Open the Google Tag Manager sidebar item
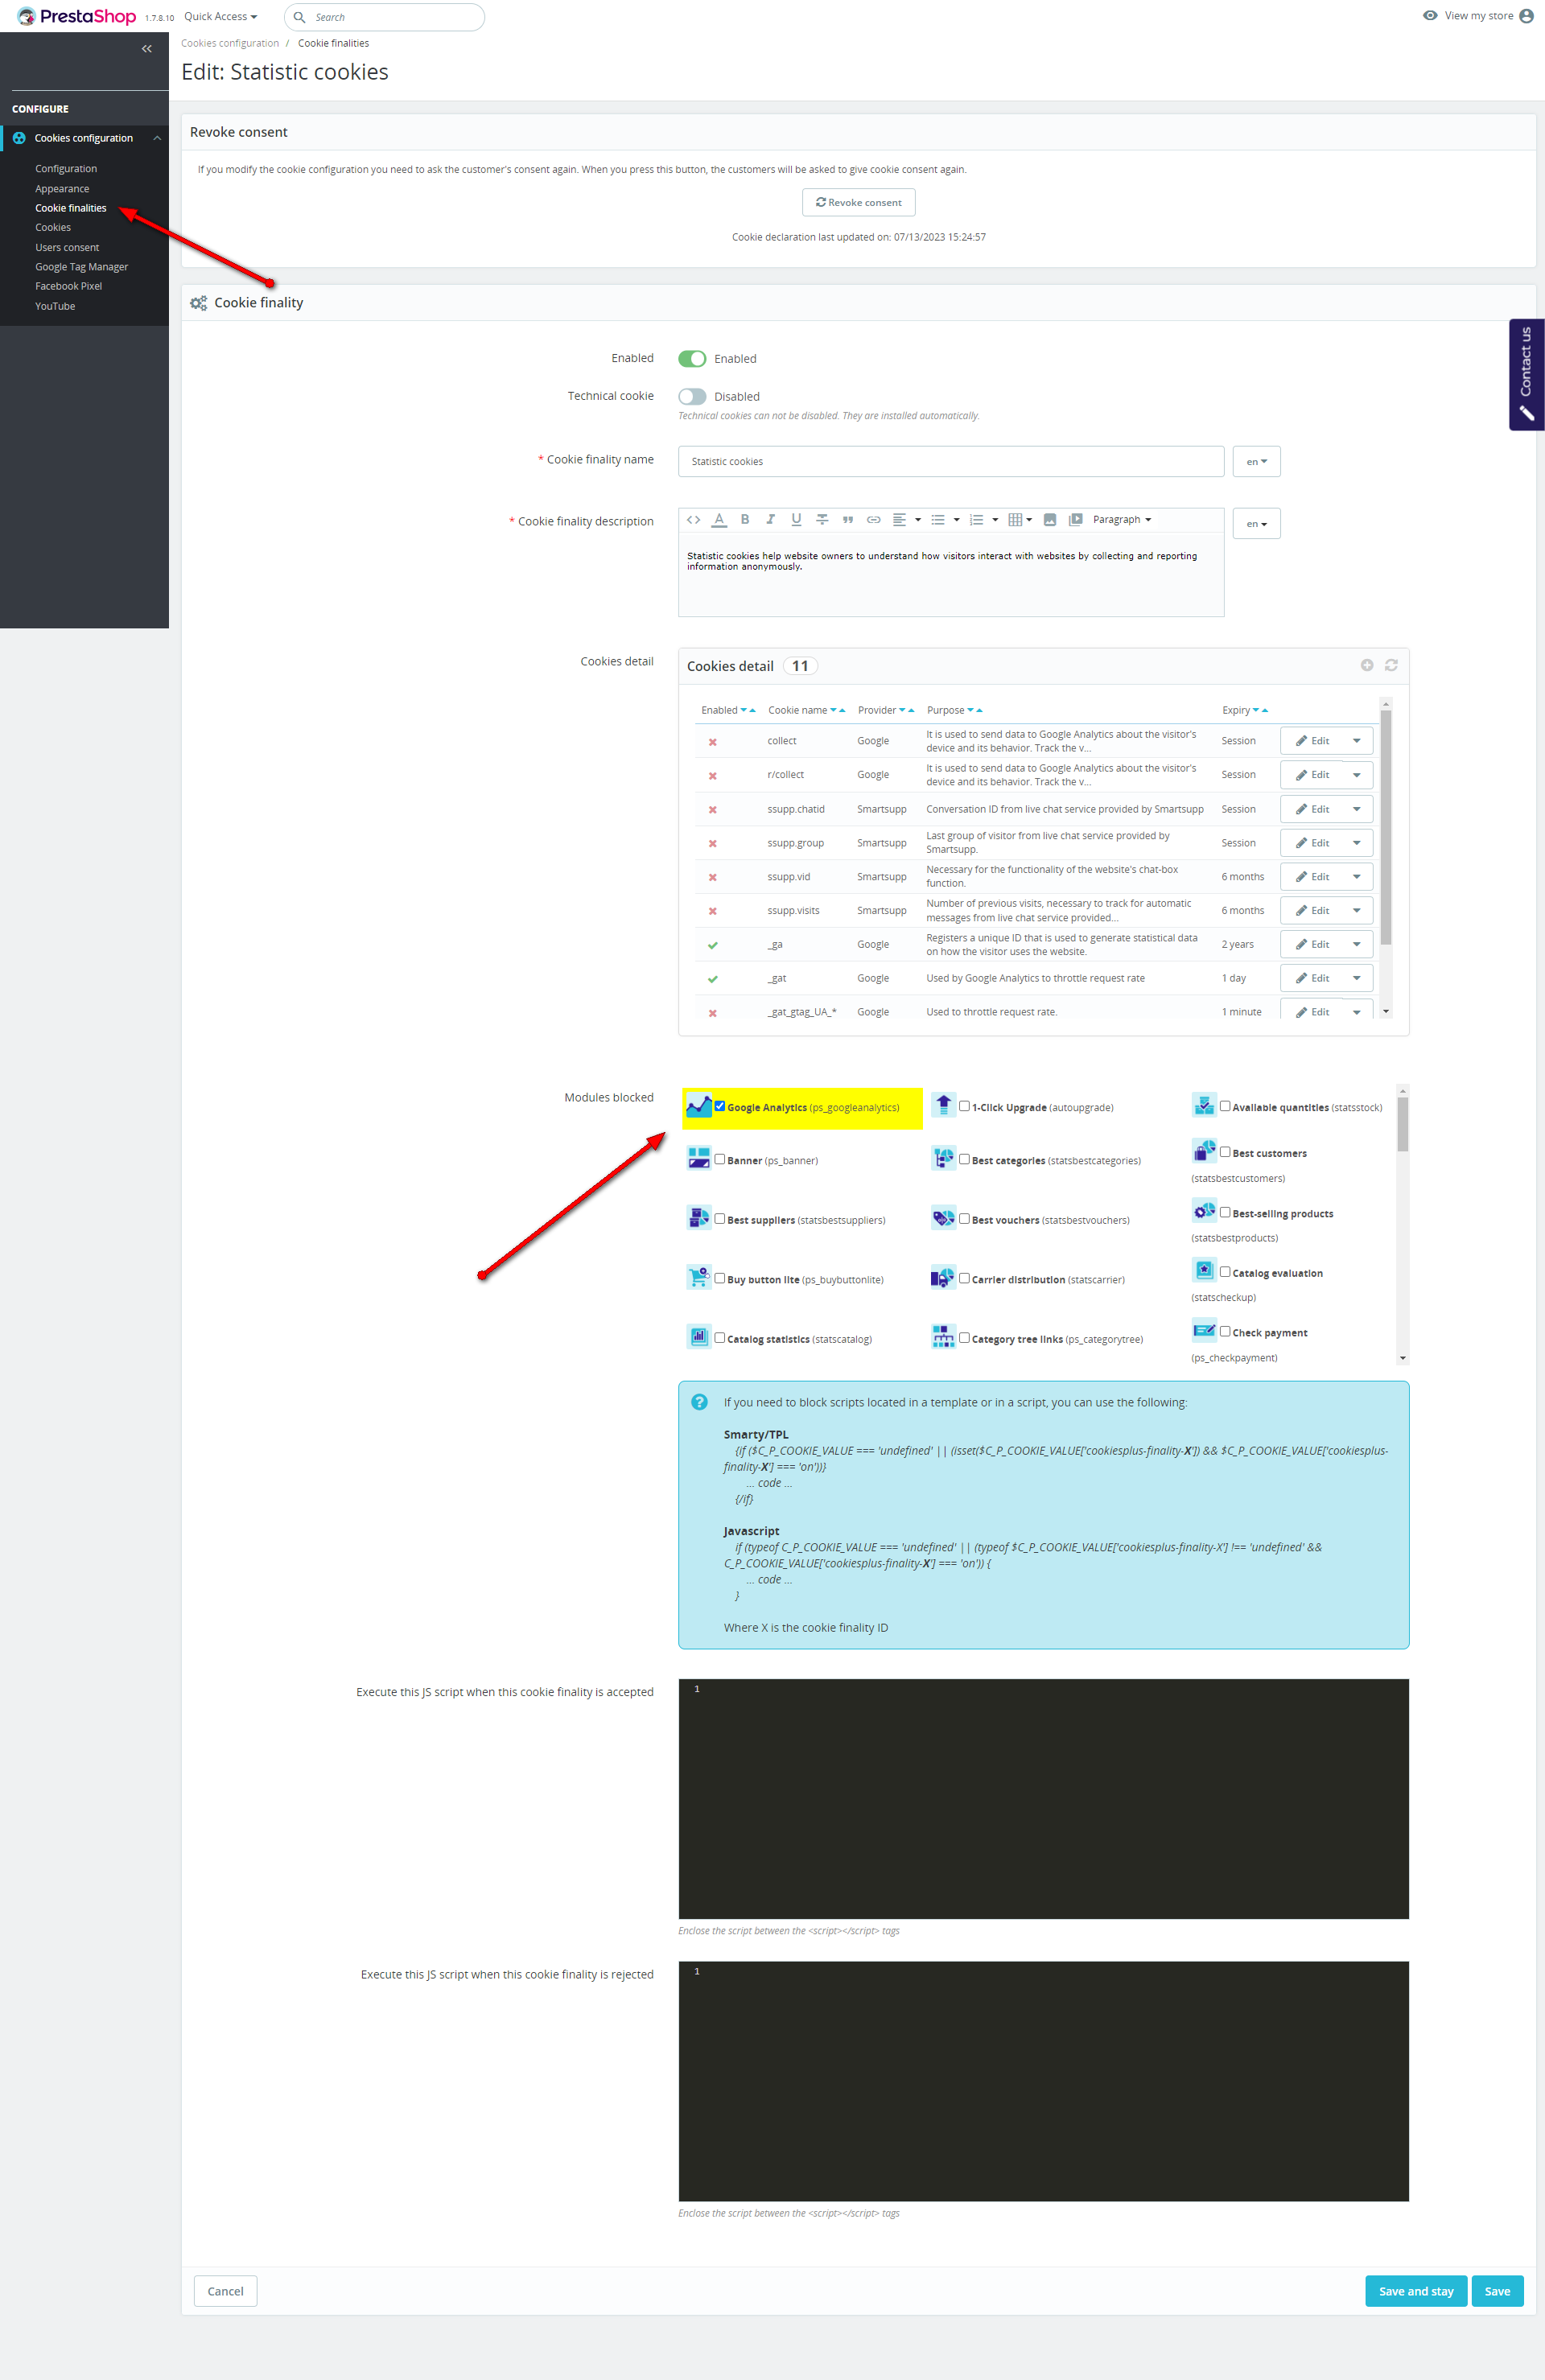 pyautogui.click(x=82, y=267)
